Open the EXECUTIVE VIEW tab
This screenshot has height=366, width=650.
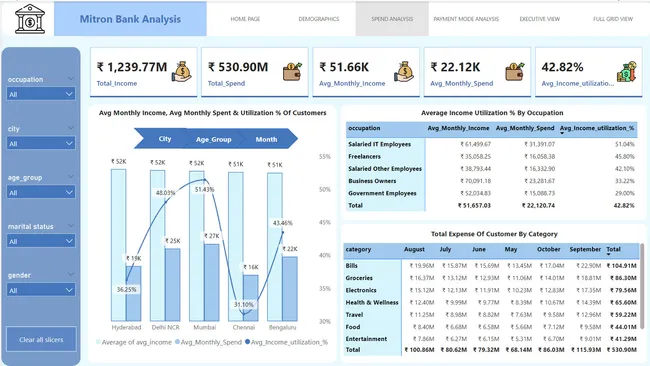tap(540, 19)
